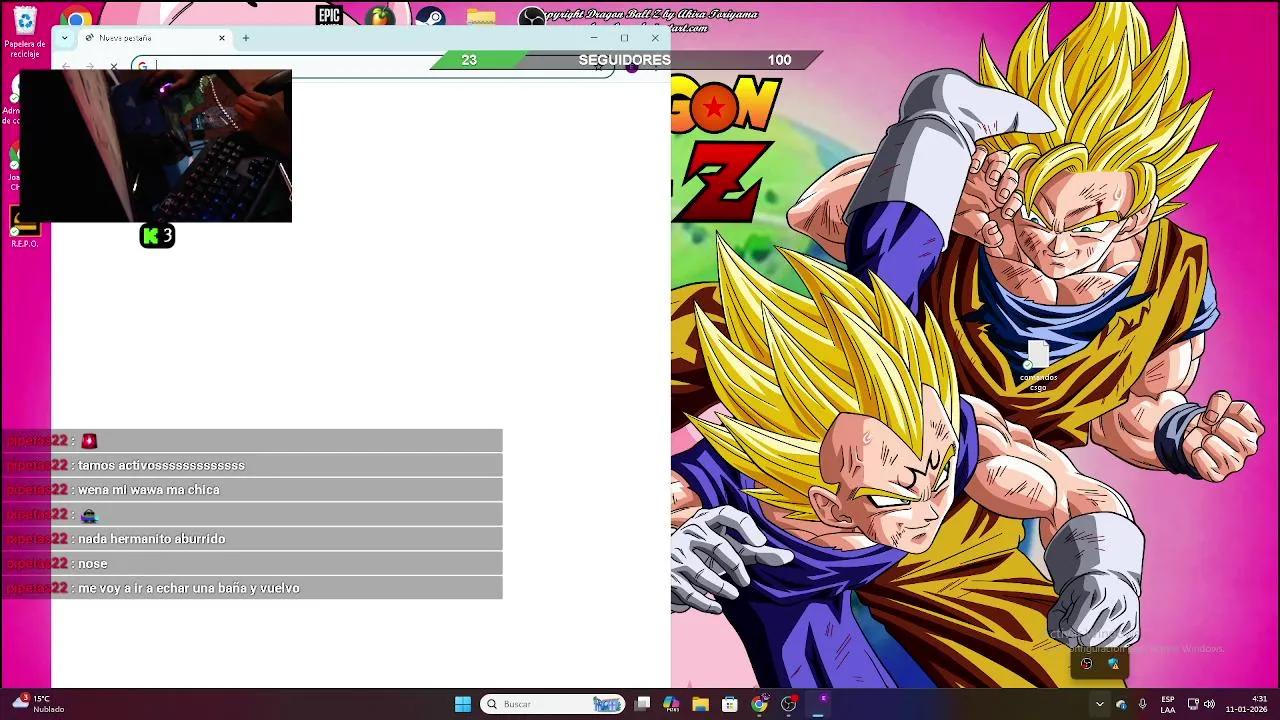This screenshot has height=720, width=1280.
Task: Open Task View from the taskbar
Action: 643,704
